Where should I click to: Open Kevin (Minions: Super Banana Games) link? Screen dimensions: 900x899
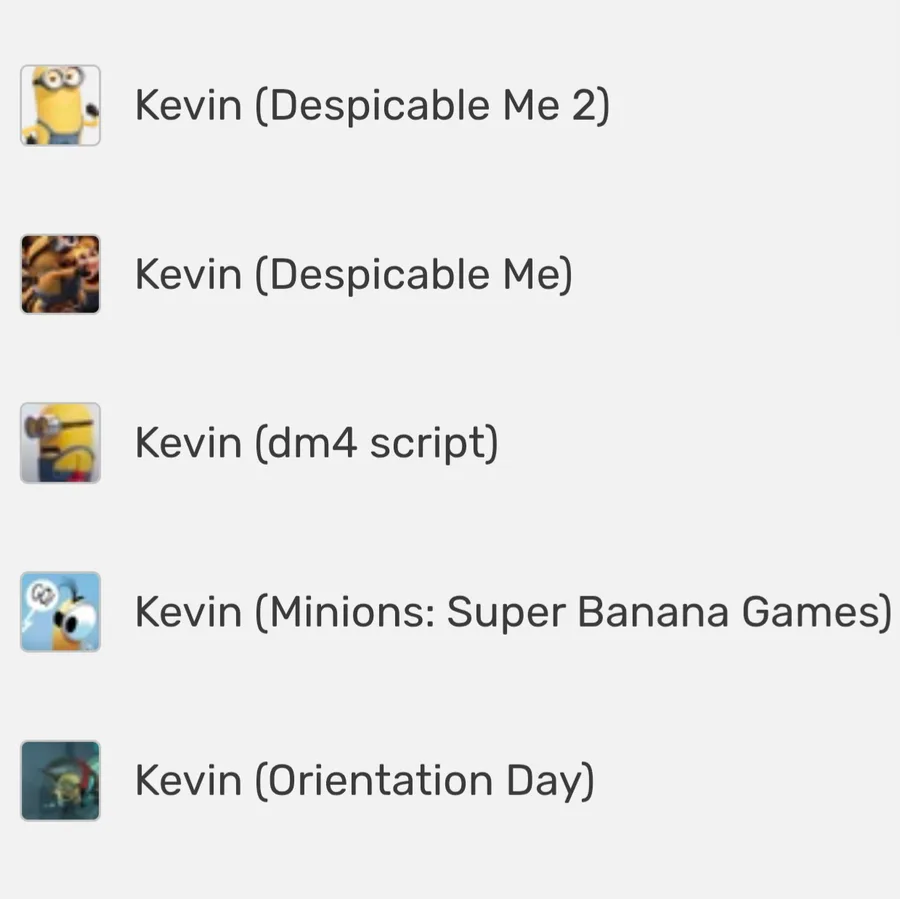[x=513, y=612]
